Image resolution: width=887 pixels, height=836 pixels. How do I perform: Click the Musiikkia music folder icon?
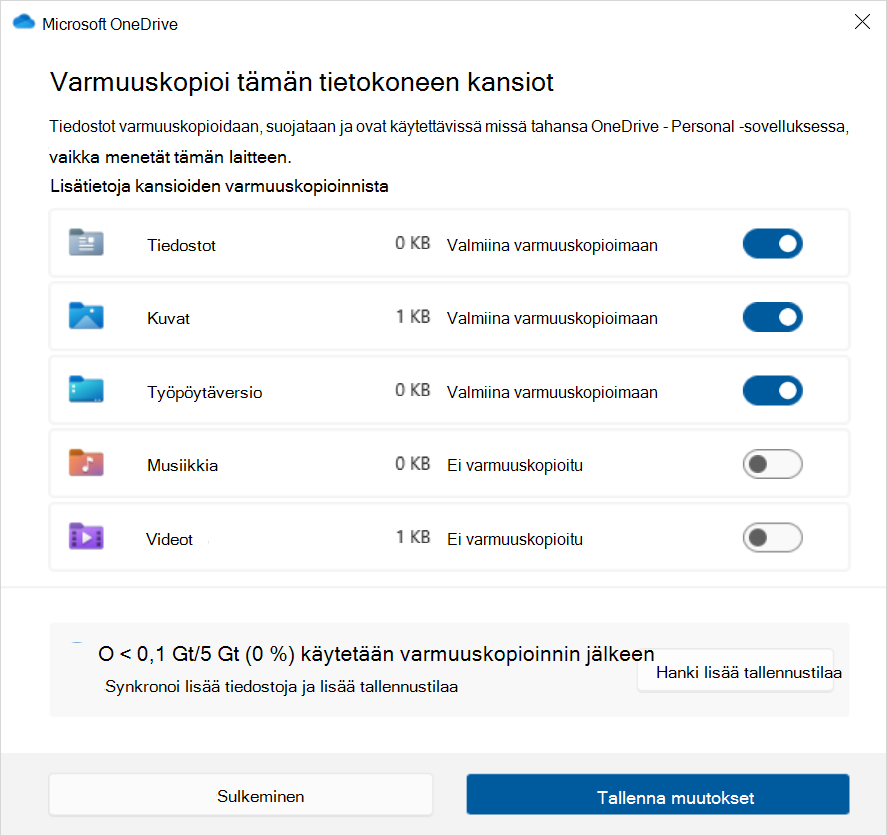[x=86, y=463]
